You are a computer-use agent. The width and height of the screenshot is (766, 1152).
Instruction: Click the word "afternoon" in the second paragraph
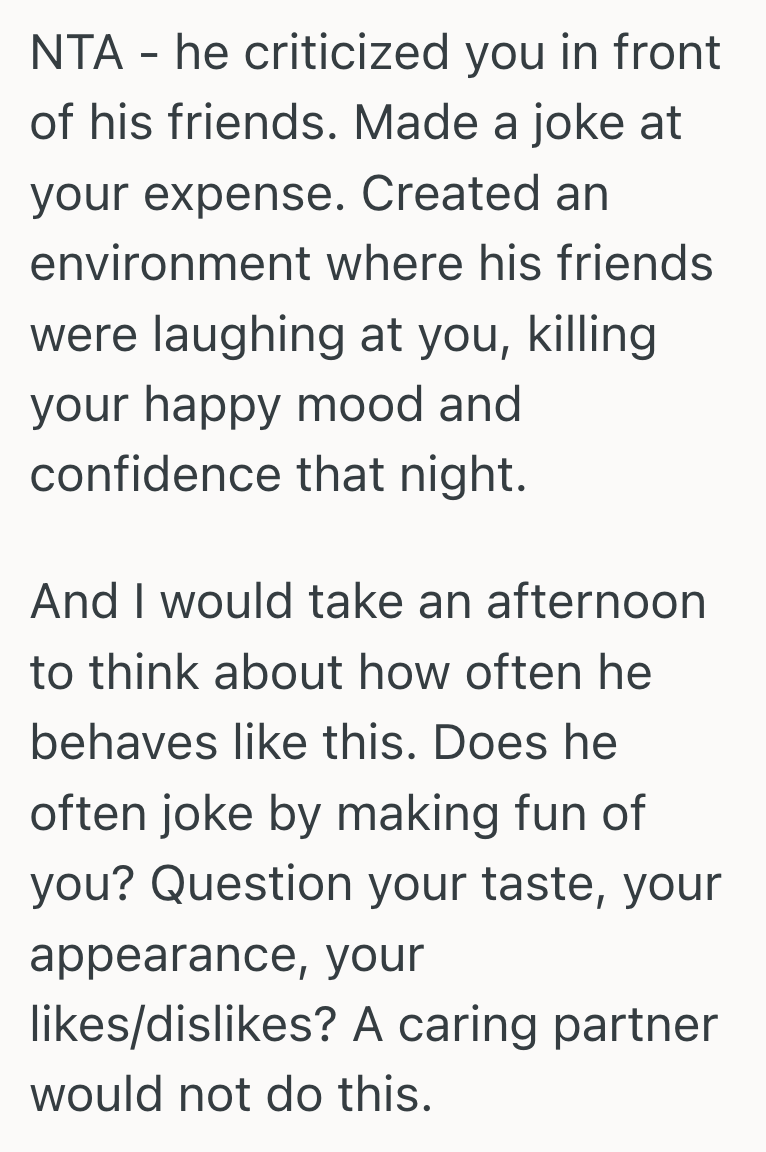596,602
